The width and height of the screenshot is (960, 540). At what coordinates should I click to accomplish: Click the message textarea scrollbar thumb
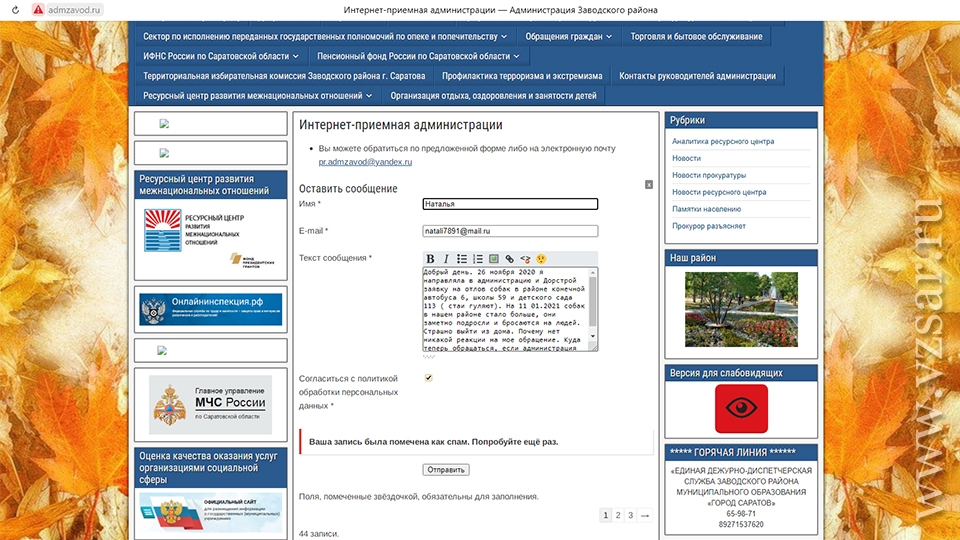click(593, 301)
